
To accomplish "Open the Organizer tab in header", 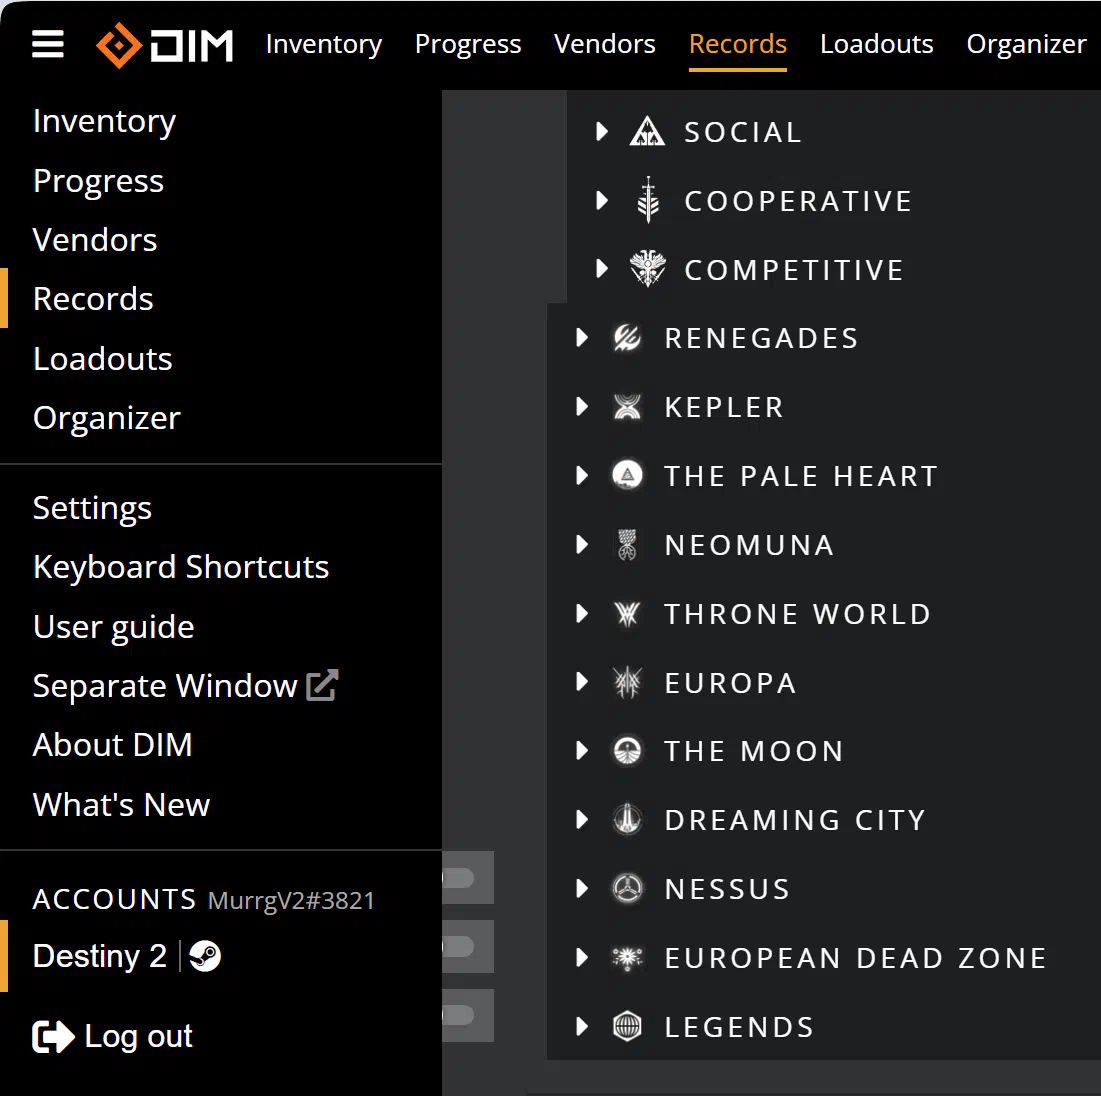I will 1026,44.
